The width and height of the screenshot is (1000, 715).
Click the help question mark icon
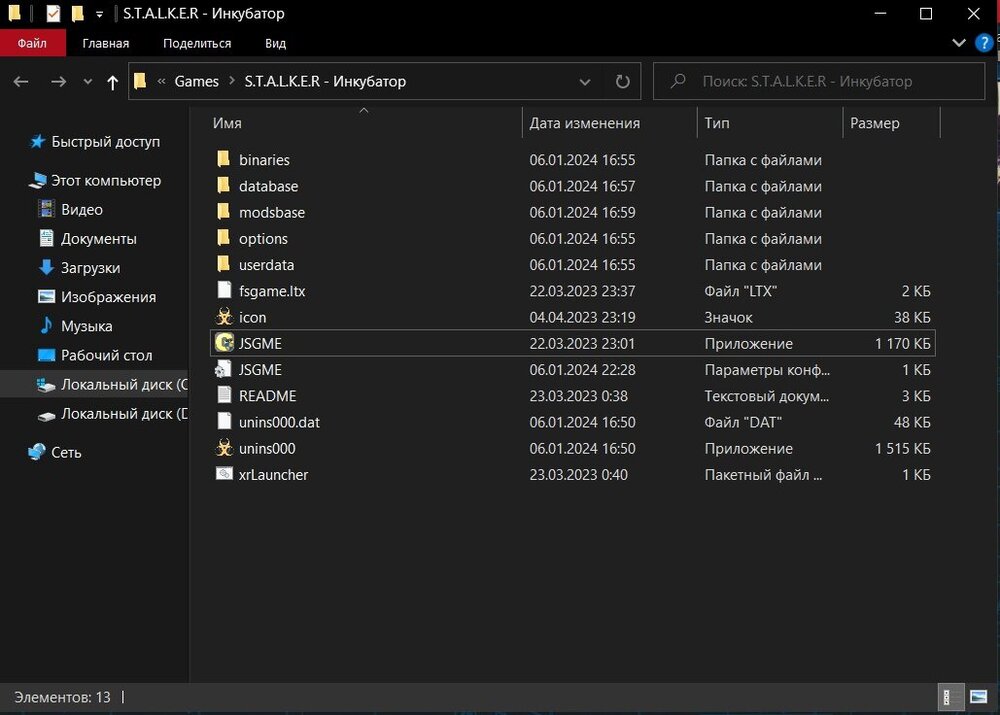click(983, 43)
